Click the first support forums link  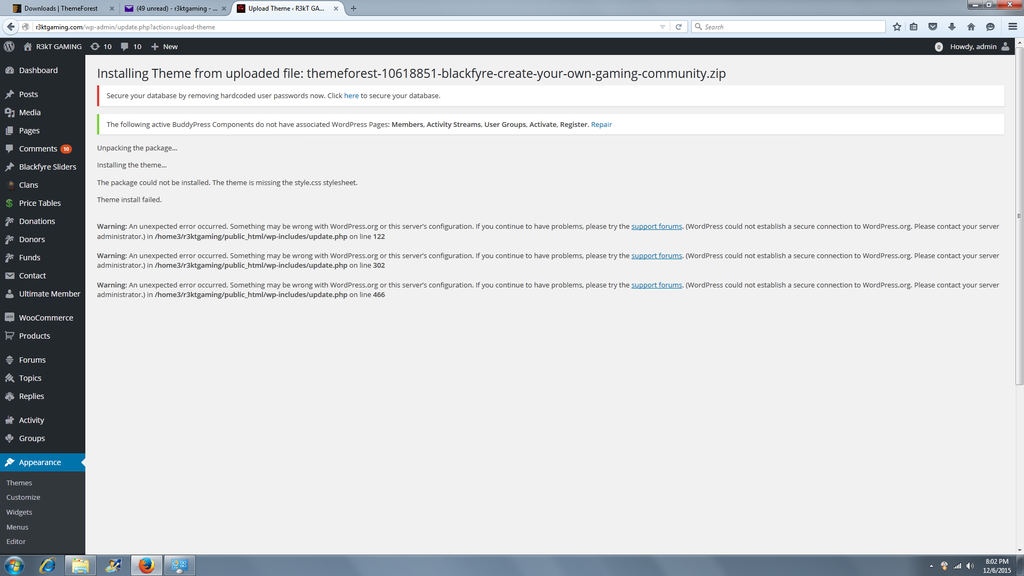point(656,227)
